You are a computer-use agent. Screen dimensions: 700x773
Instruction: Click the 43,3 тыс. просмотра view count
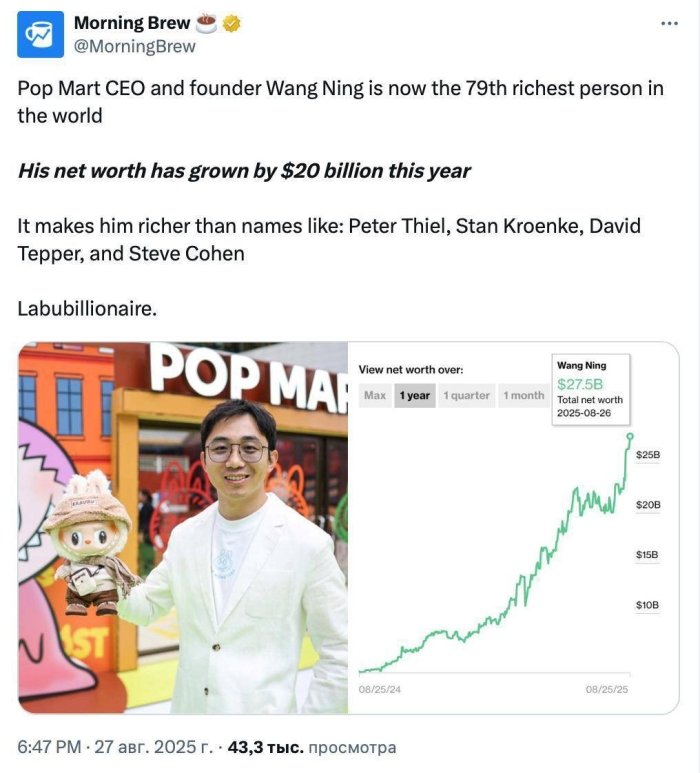[x=312, y=747]
